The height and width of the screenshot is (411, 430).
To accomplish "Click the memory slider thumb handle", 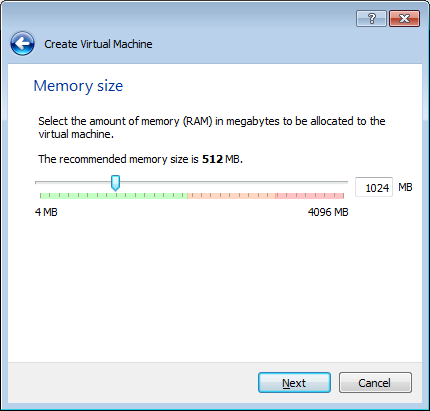I will (x=115, y=183).
